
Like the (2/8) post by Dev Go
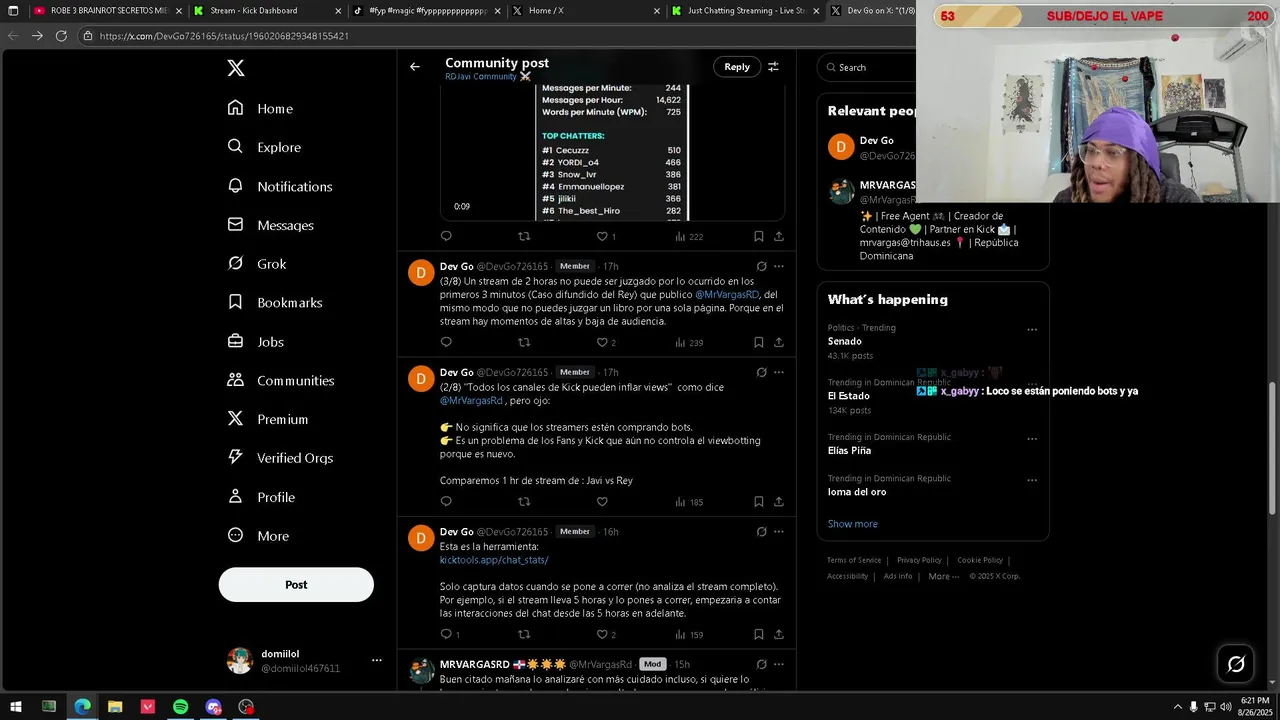(602, 502)
